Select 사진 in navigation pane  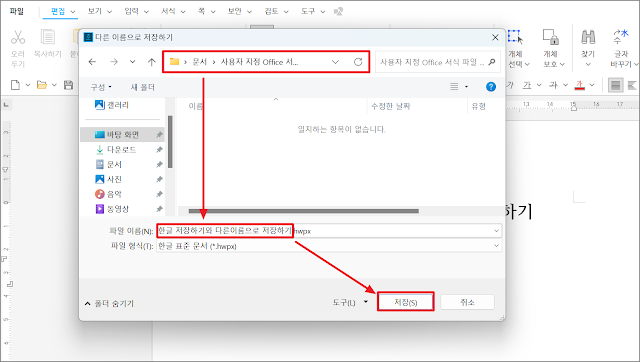[x=114, y=179]
